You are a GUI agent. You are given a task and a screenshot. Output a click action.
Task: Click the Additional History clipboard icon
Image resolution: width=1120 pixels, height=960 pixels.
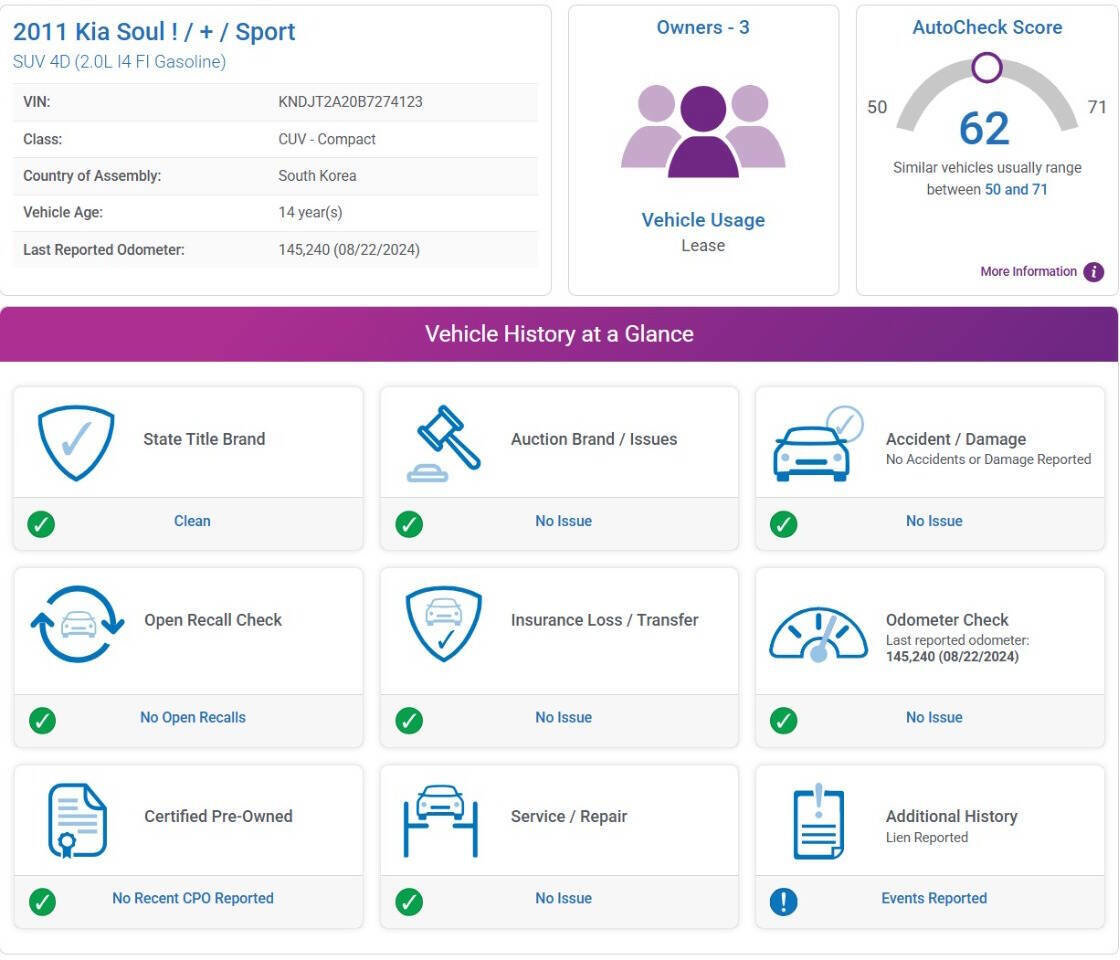pyautogui.click(x=818, y=822)
